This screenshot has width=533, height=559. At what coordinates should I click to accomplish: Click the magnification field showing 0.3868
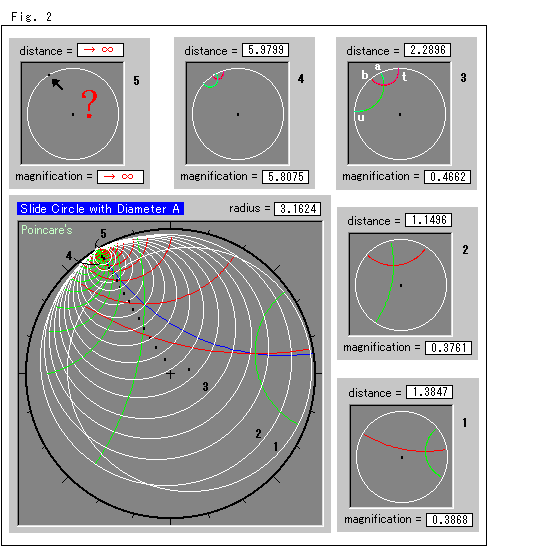[450, 520]
